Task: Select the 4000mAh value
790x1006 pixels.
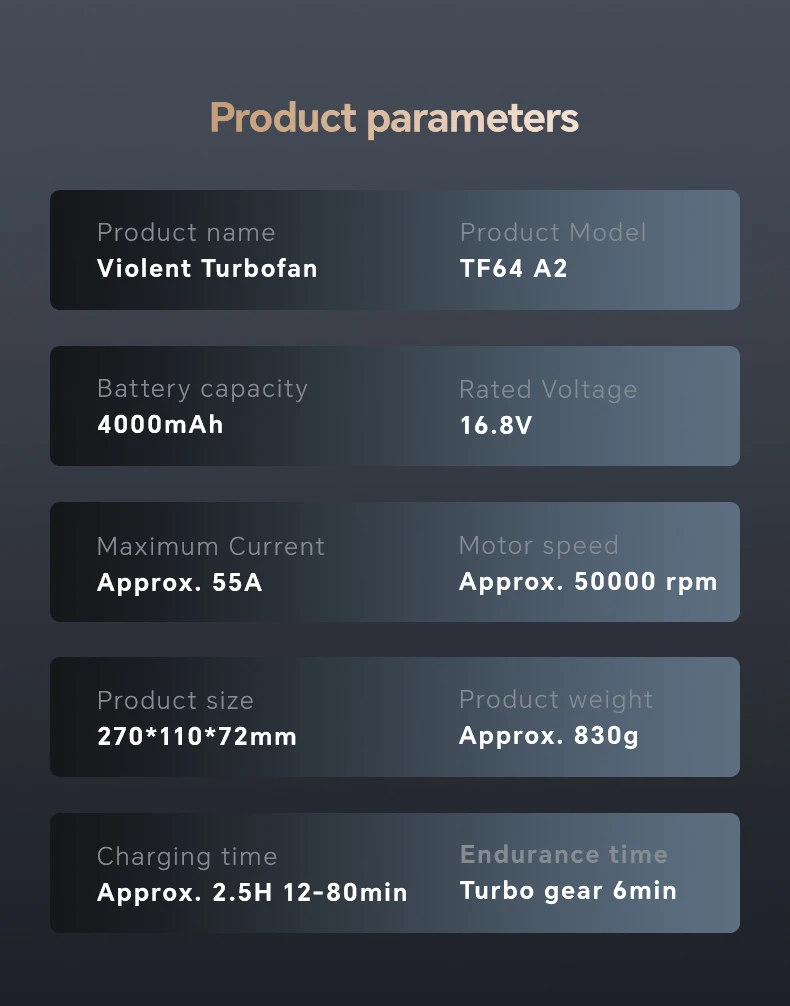Action: pyautogui.click(x=160, y=424)
